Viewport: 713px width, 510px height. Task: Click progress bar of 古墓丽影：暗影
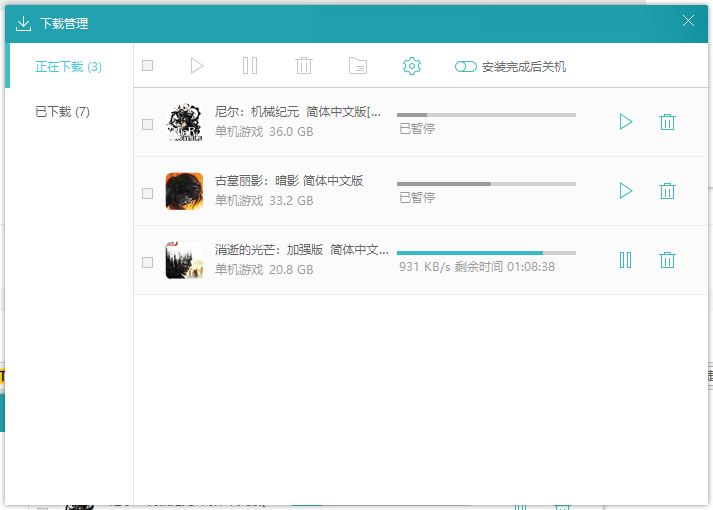(486, 184)
